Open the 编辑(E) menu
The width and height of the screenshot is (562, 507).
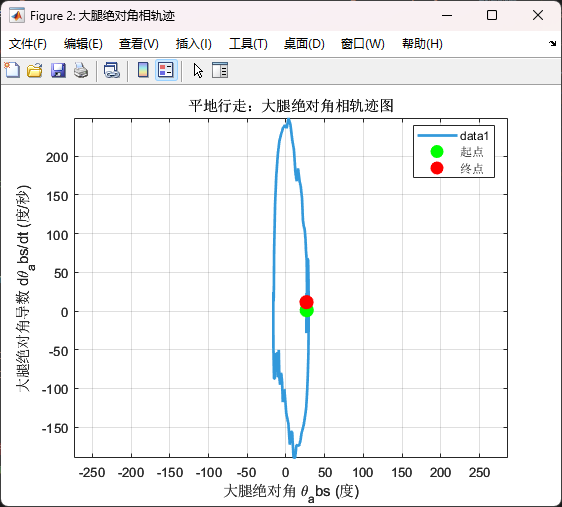point(83,44)
